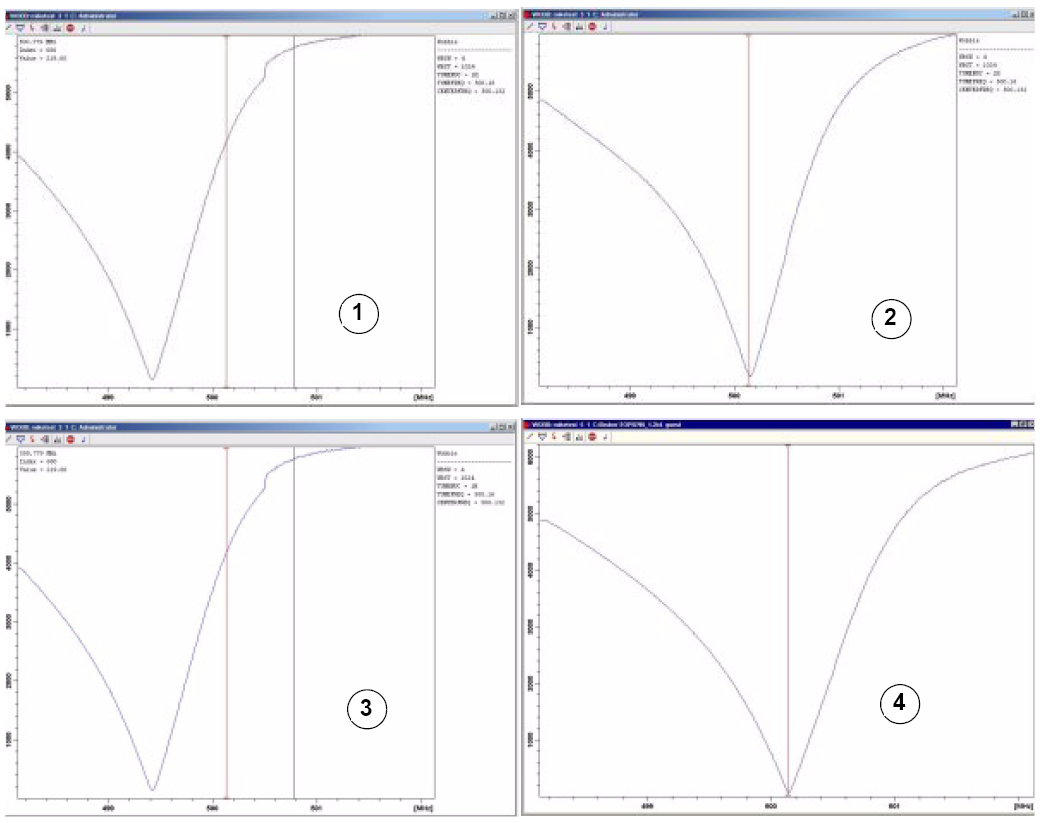1042x823 pixels.
Task: Click the histogram icon in bottom-left window toolbar
Action: coord(57,439)
